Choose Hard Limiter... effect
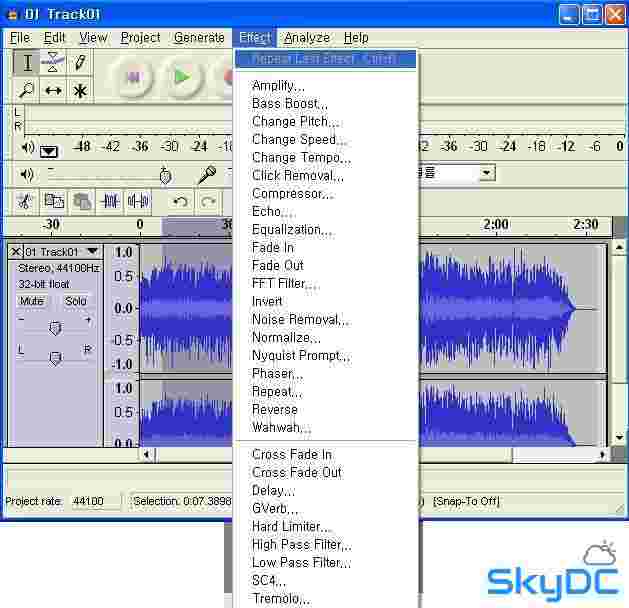 (325, 527)
